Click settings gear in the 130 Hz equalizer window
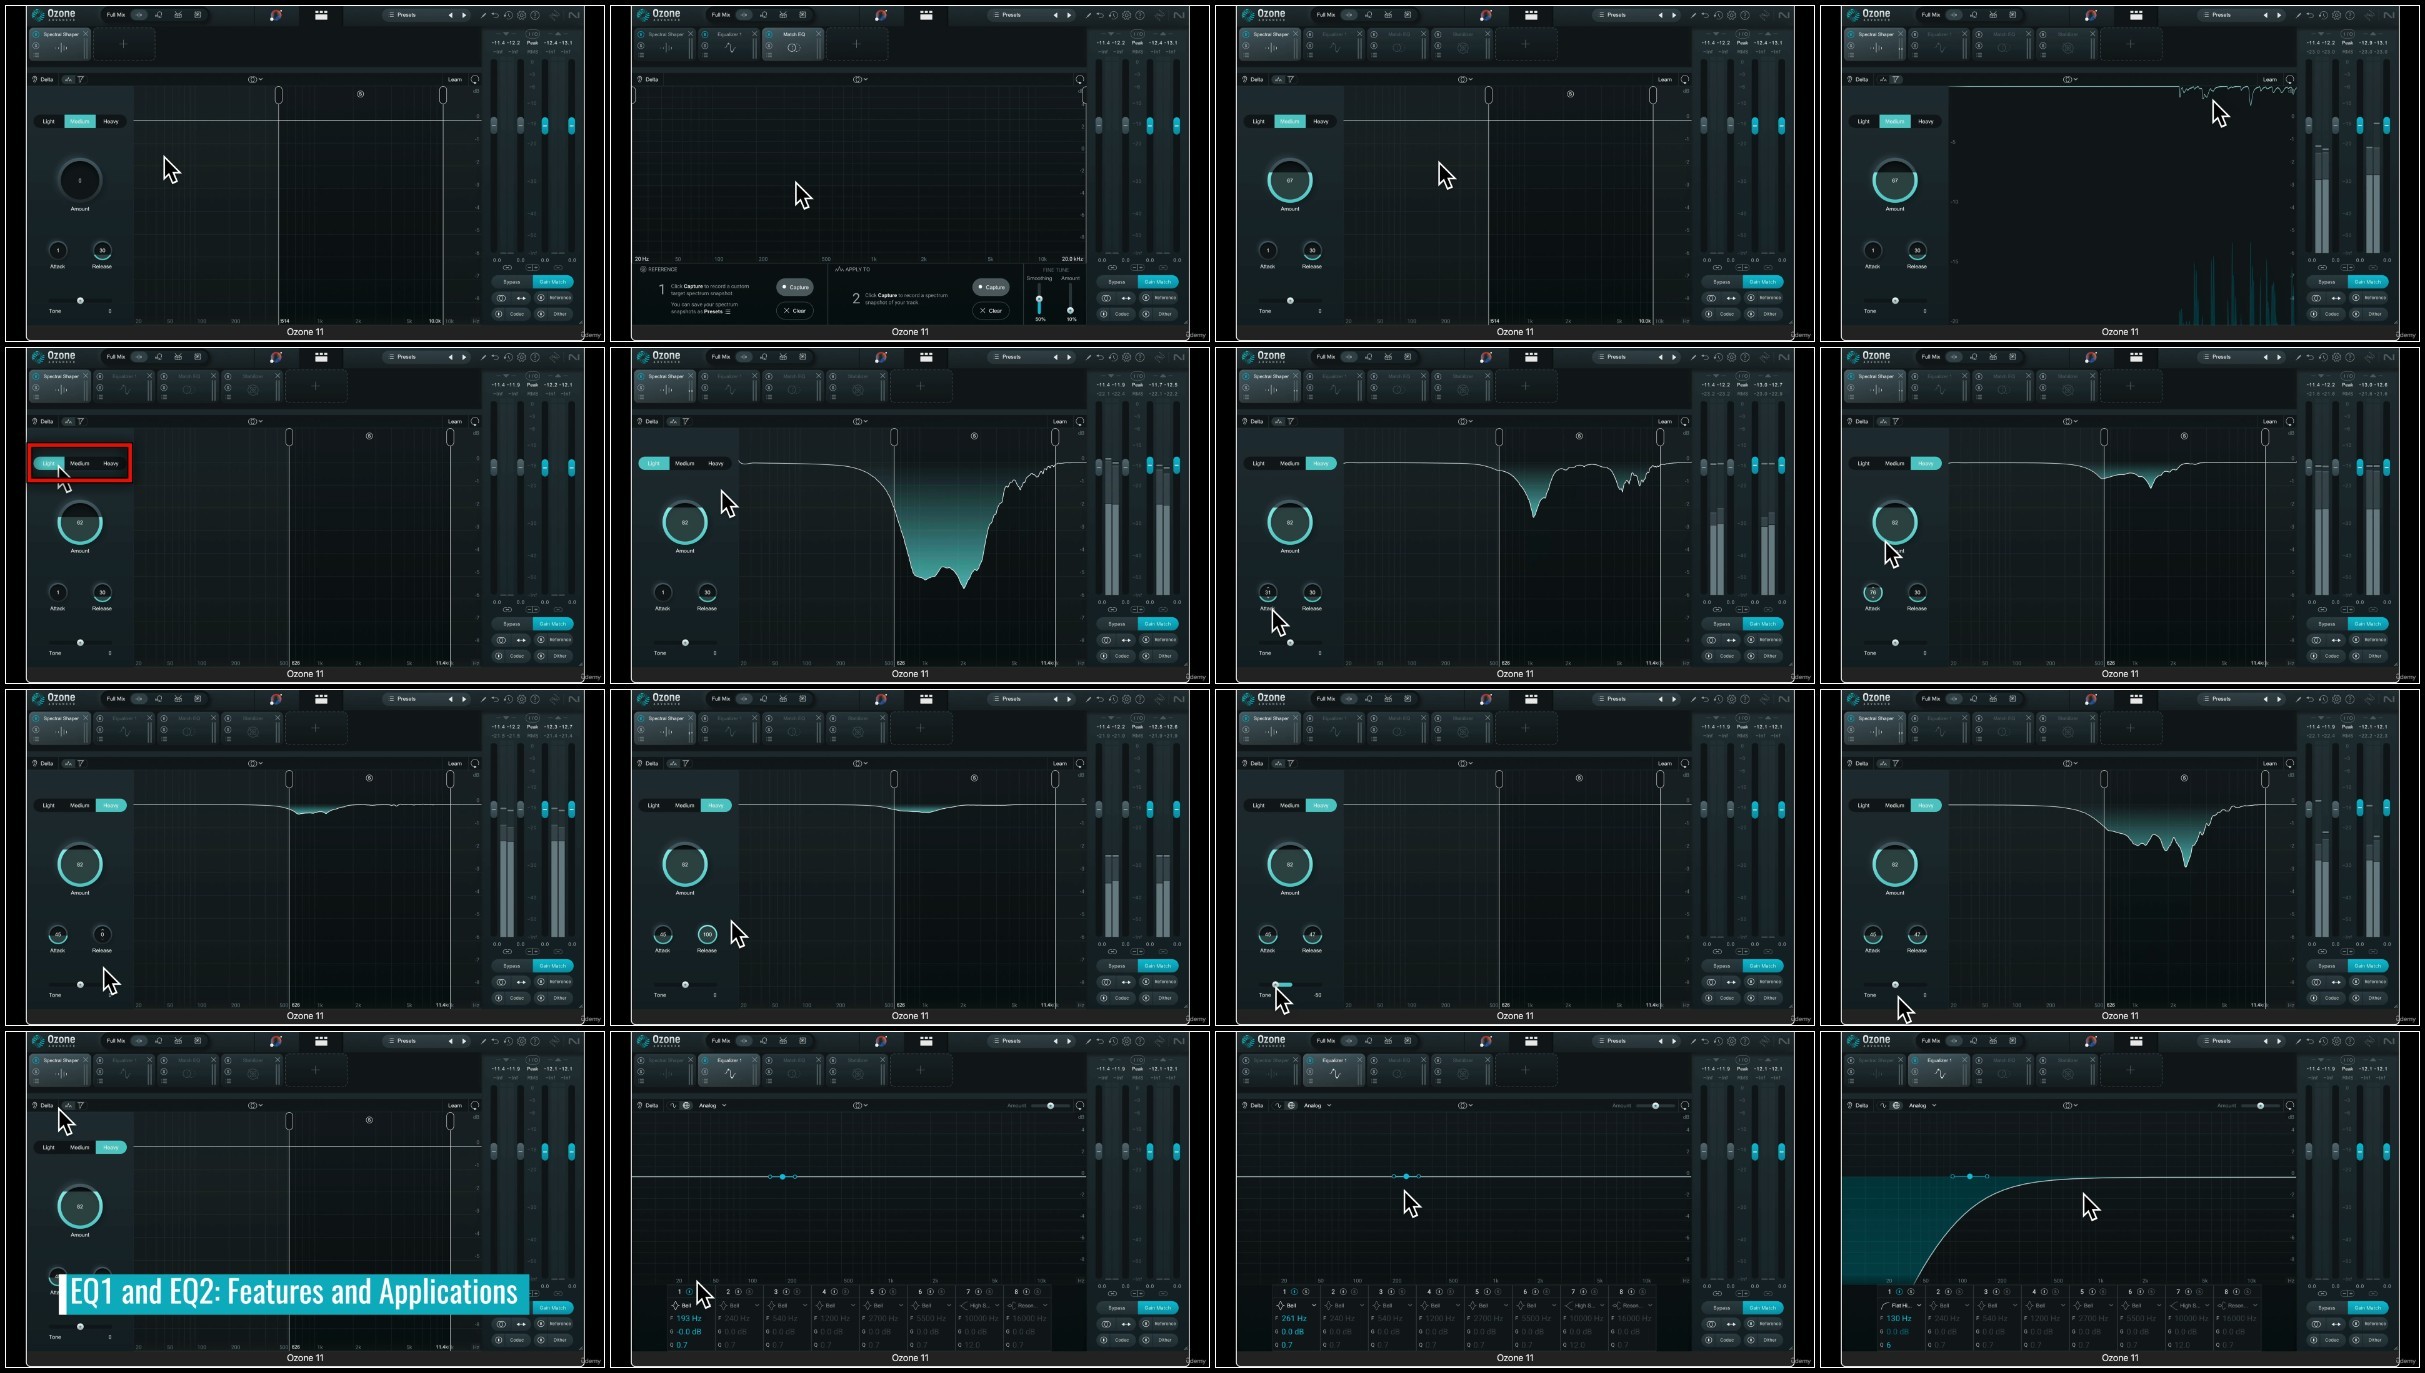Viewport: 2425px width, 1373px height. [x=2336, y=1041]
